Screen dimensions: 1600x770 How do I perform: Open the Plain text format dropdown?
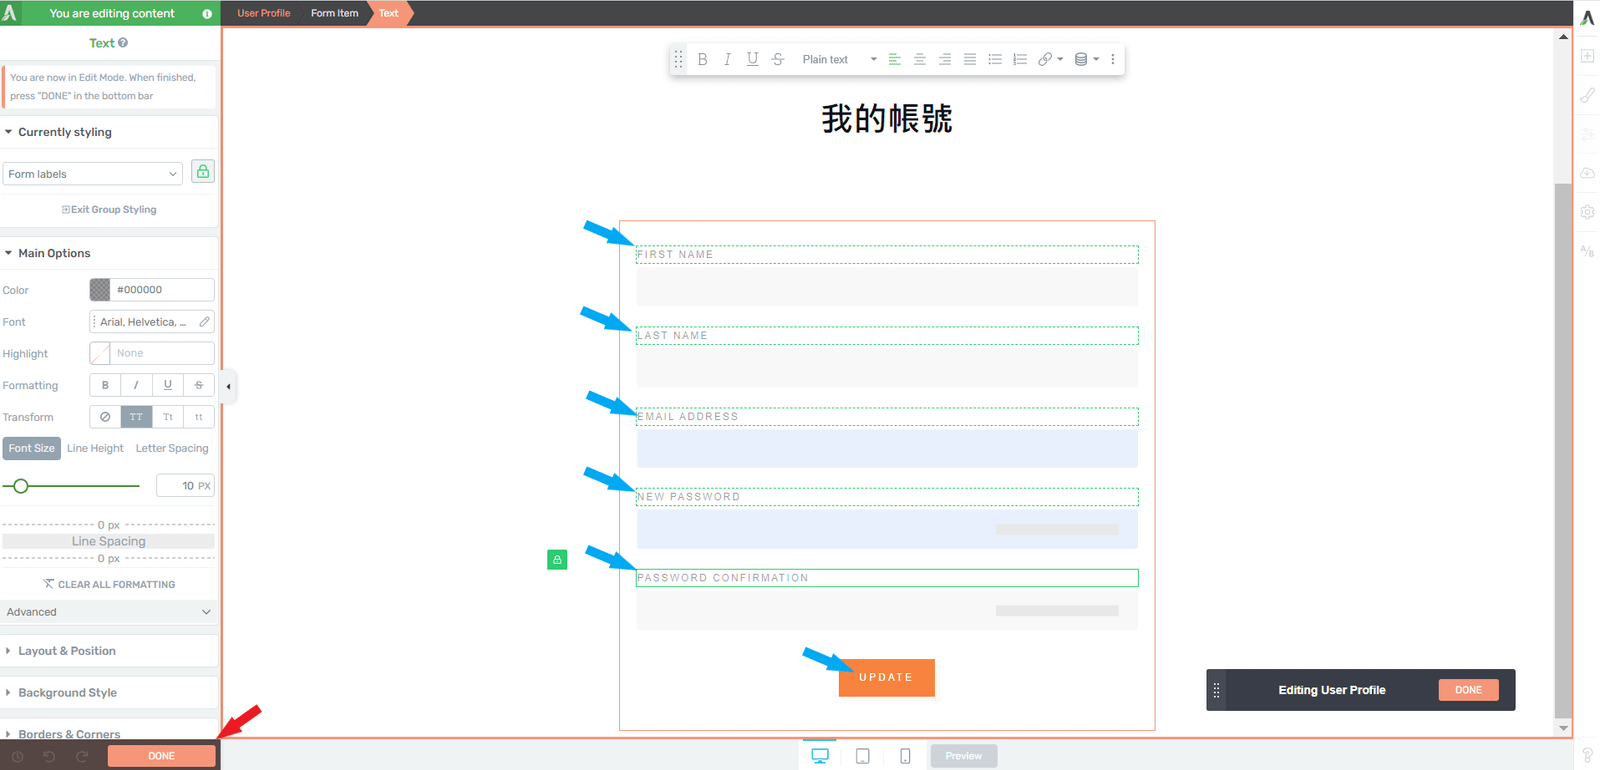coord(839,59)
